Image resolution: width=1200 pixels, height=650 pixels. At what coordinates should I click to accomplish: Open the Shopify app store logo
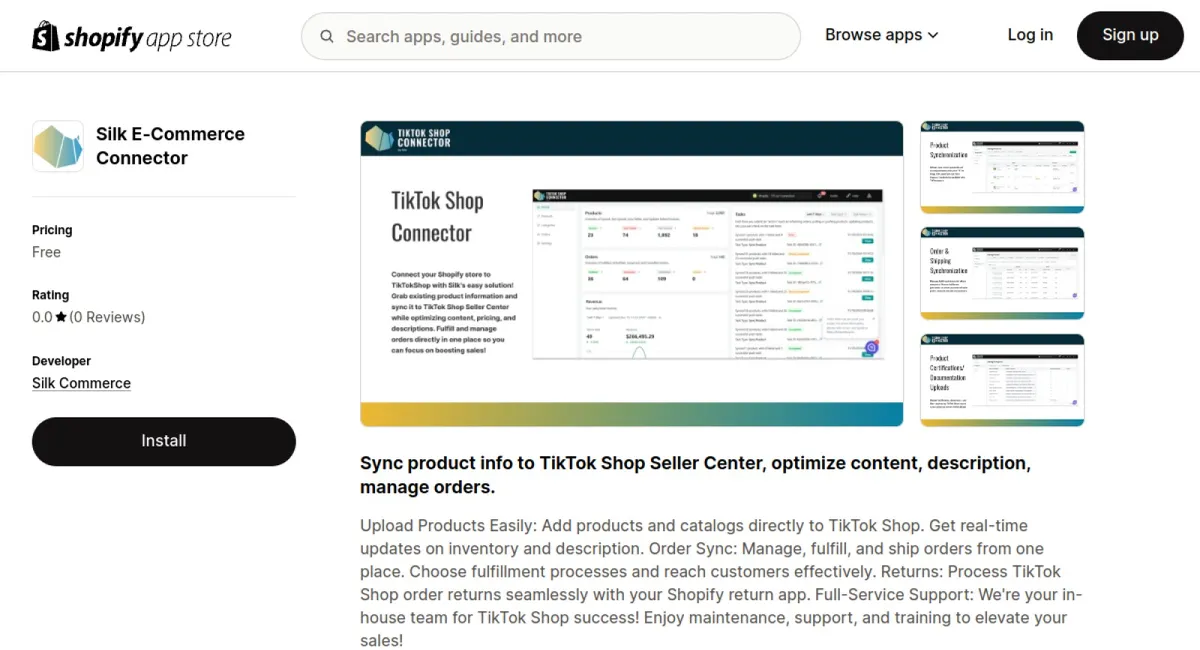(x=132, y=37)
